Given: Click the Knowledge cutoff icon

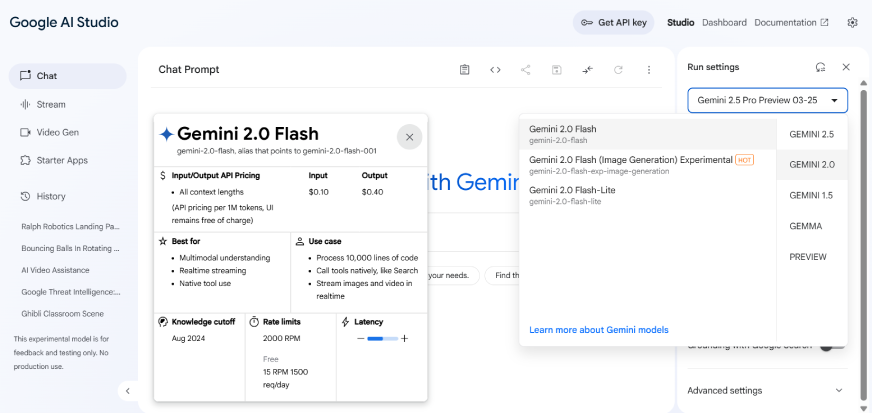Looking at the screenshot, I should pyautogui.click(x=162, y=322).
